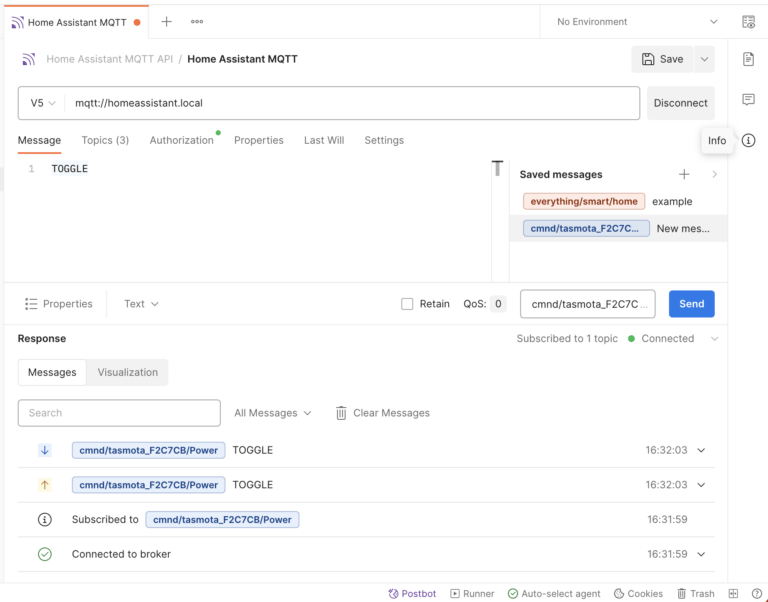Collapse Saved messages panel arrow
The height and width of the screenshot is (602, 768).
point(715,174)
